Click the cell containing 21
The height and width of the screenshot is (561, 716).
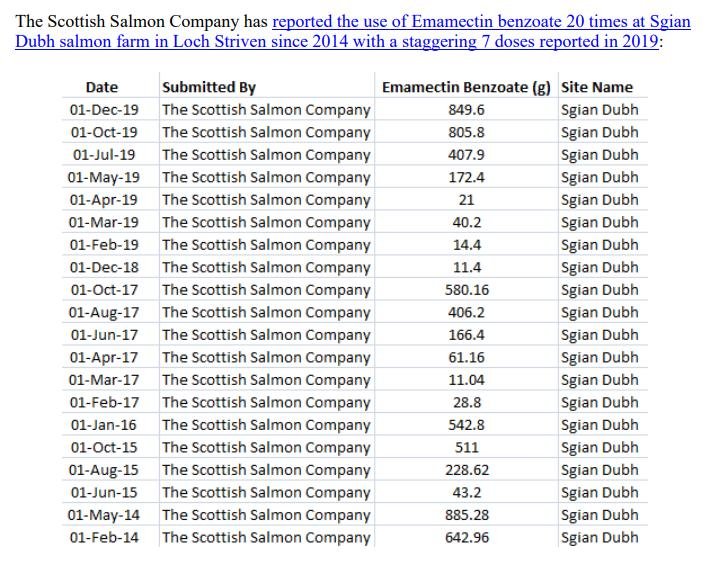click(466, 200)
